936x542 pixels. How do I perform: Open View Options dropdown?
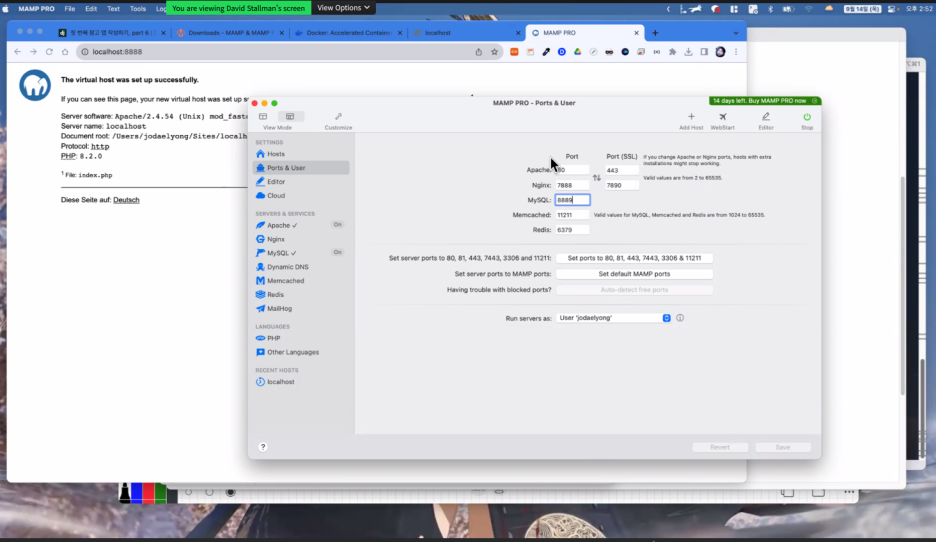coord(343,8)
